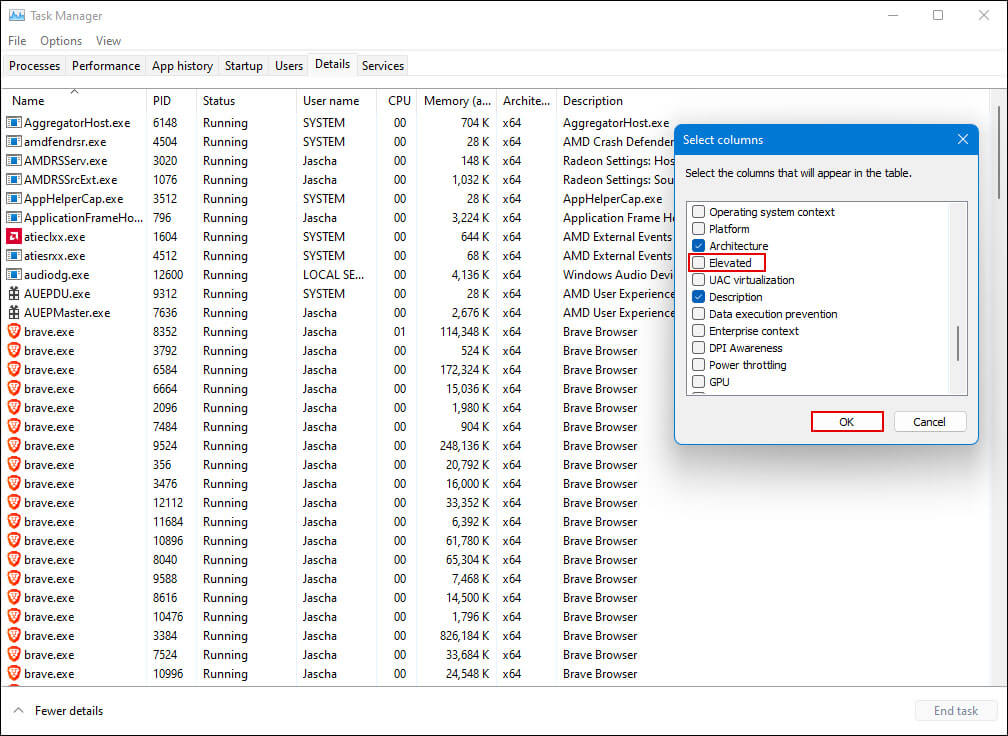This screenshot has width=1008, height=736.
Task: Sort by the User name column header
Action: point(336,101)
